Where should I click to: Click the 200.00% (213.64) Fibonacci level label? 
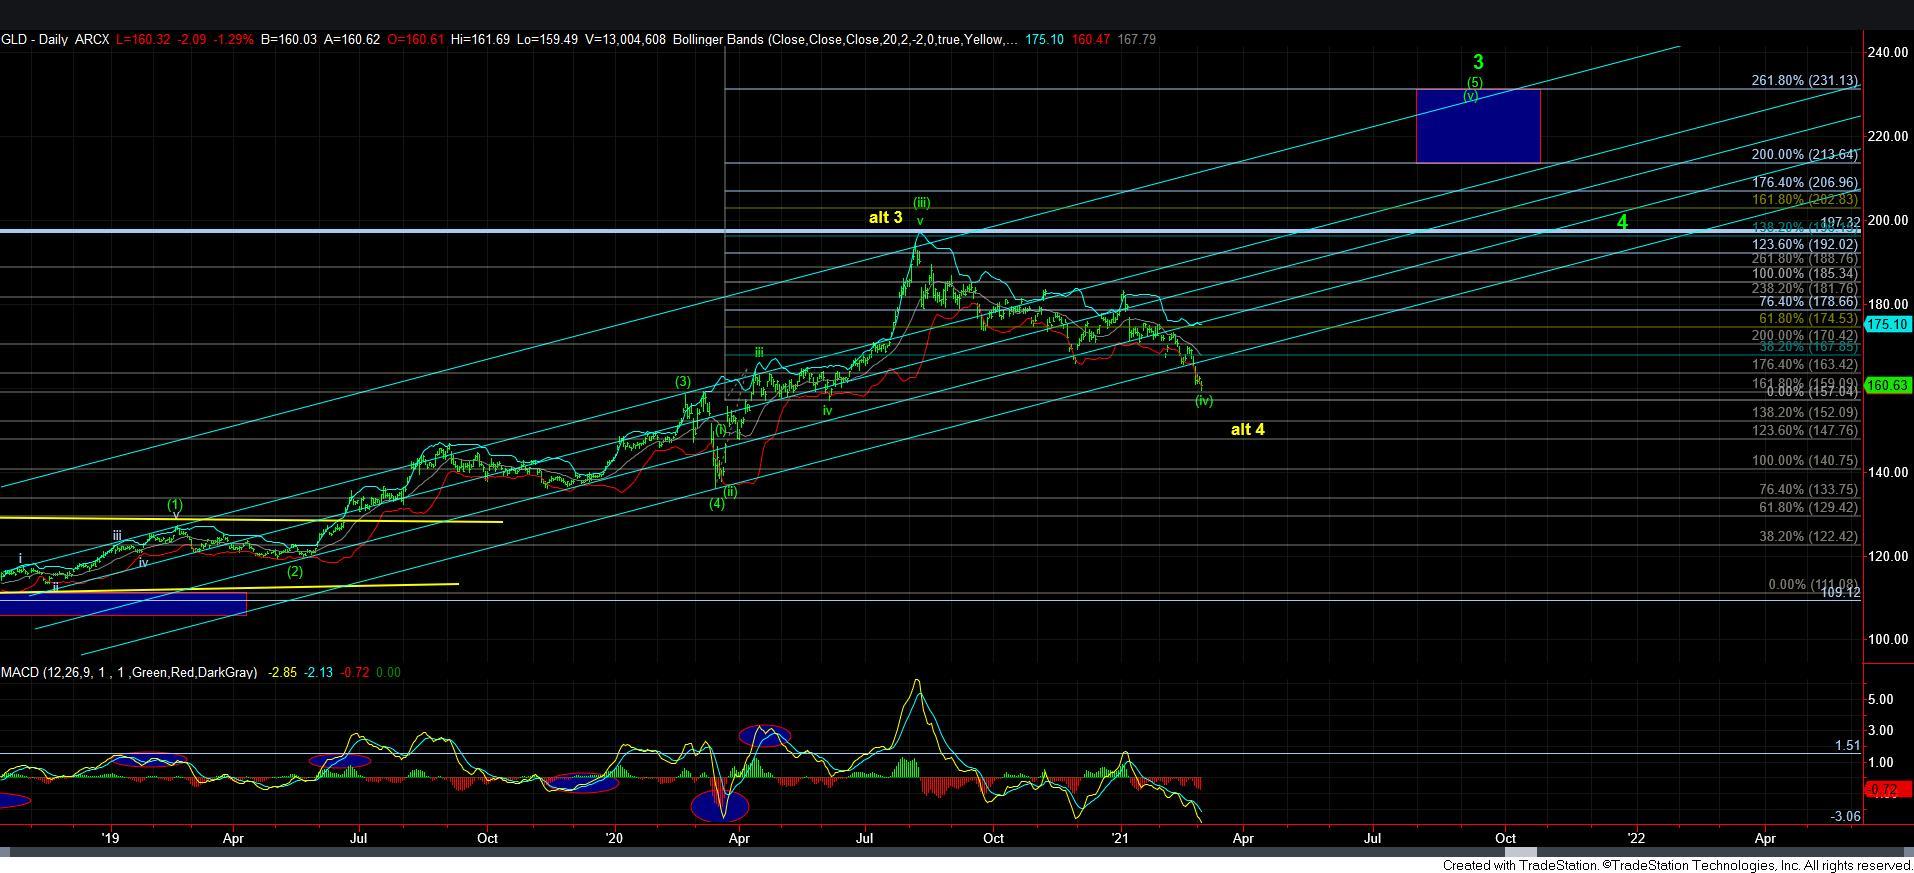point(1804,155)
